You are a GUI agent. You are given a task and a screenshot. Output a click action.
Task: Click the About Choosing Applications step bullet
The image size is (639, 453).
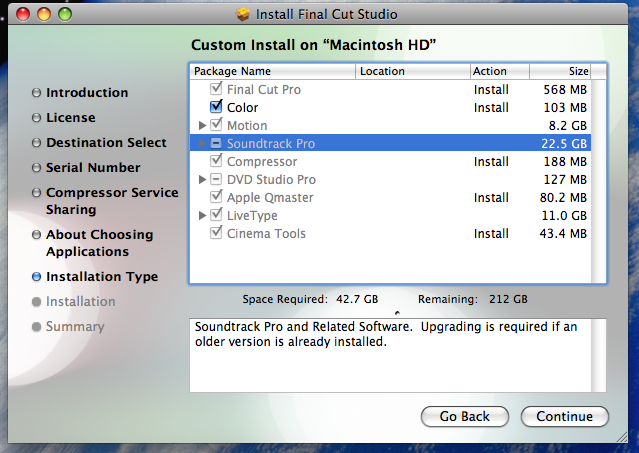tap(36, 235)
